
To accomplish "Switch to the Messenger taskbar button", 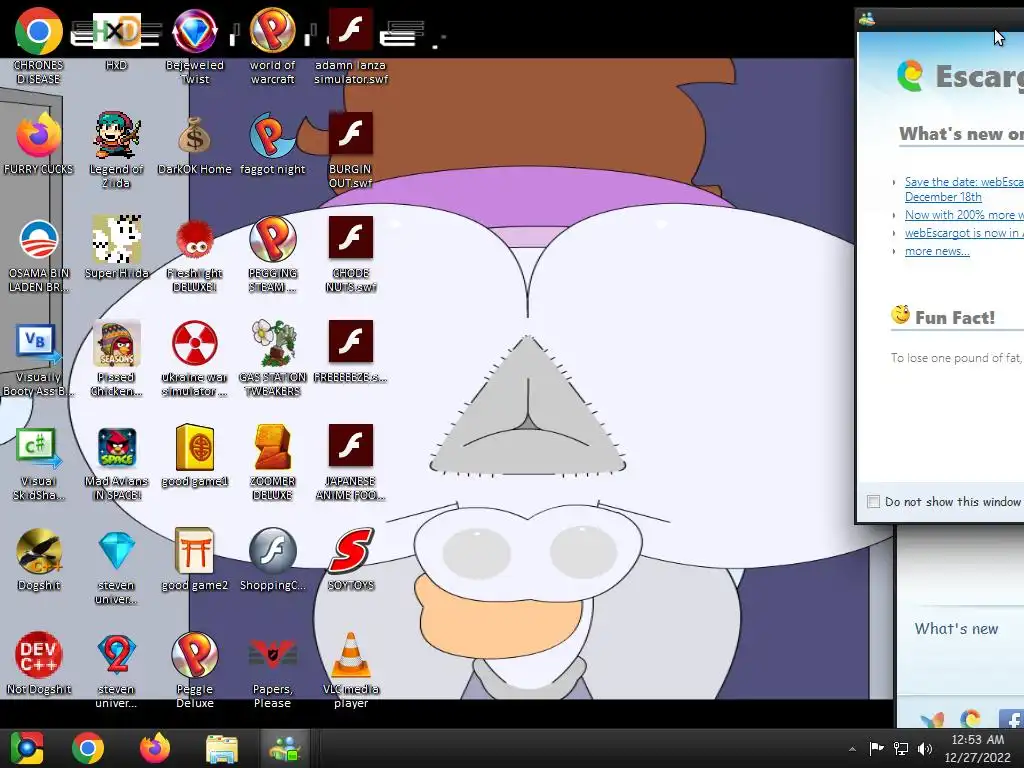I will pos(285,748).
